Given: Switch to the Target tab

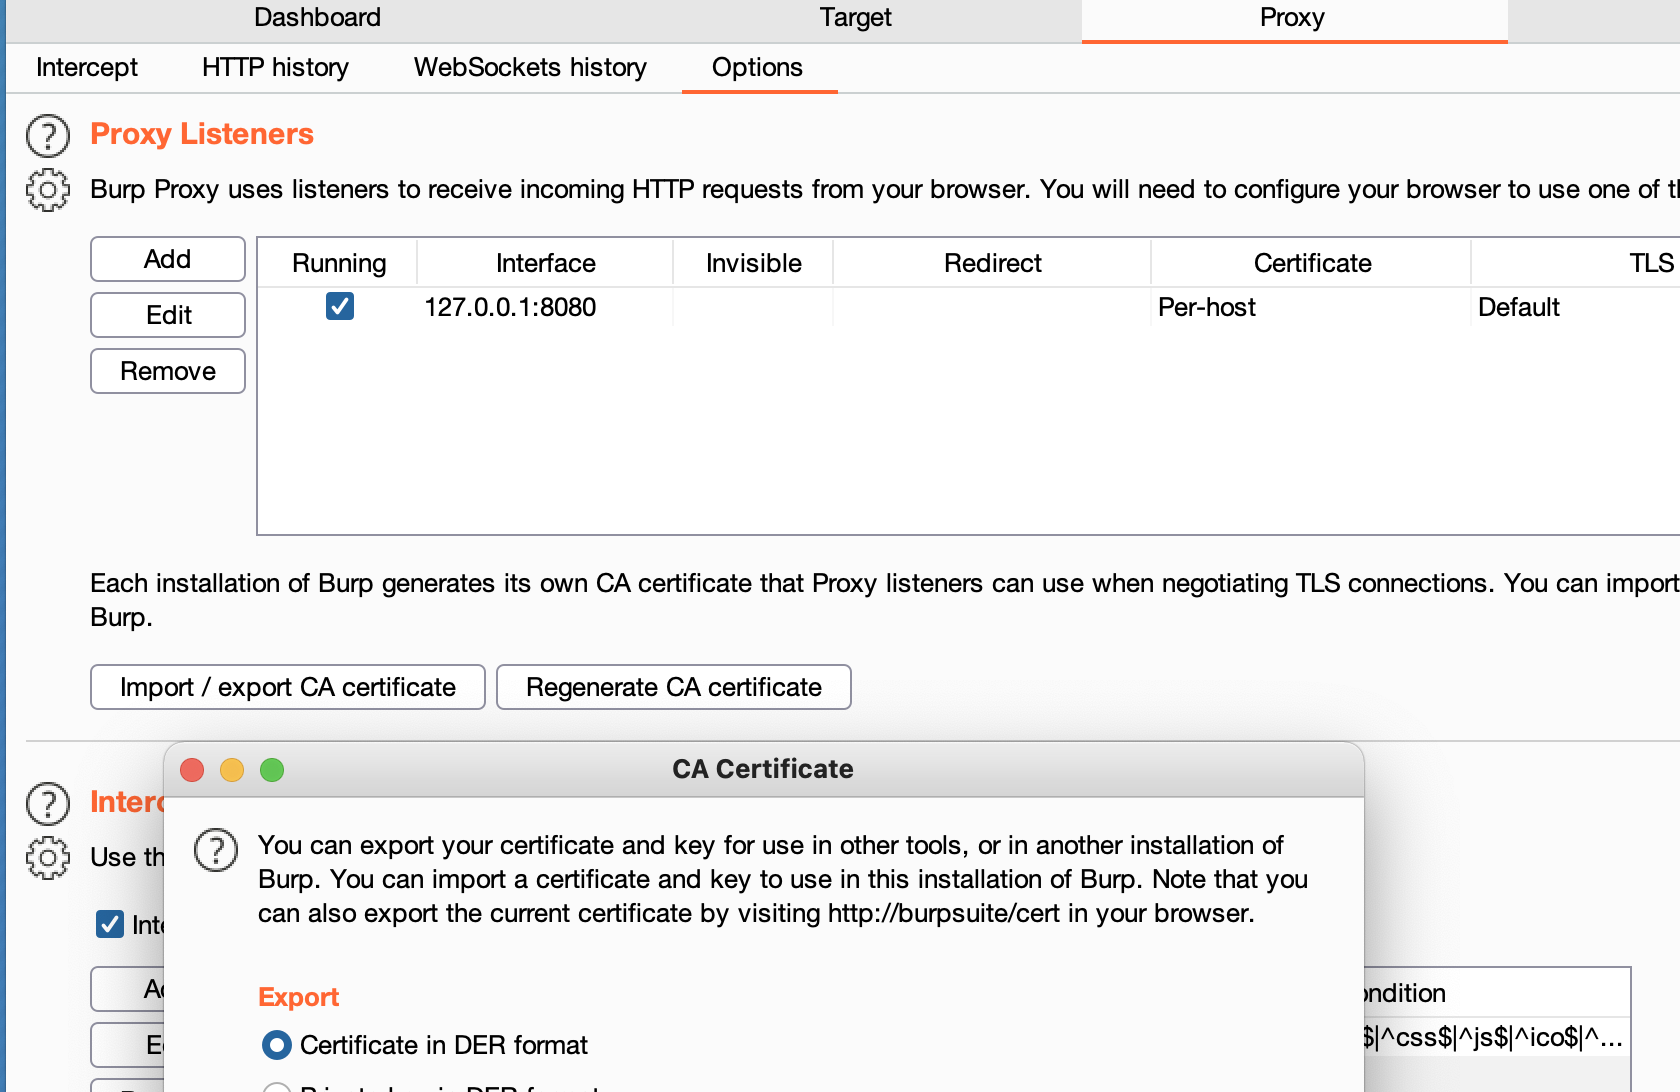Looking at the screenshot, I should click(x=855, y=18).
